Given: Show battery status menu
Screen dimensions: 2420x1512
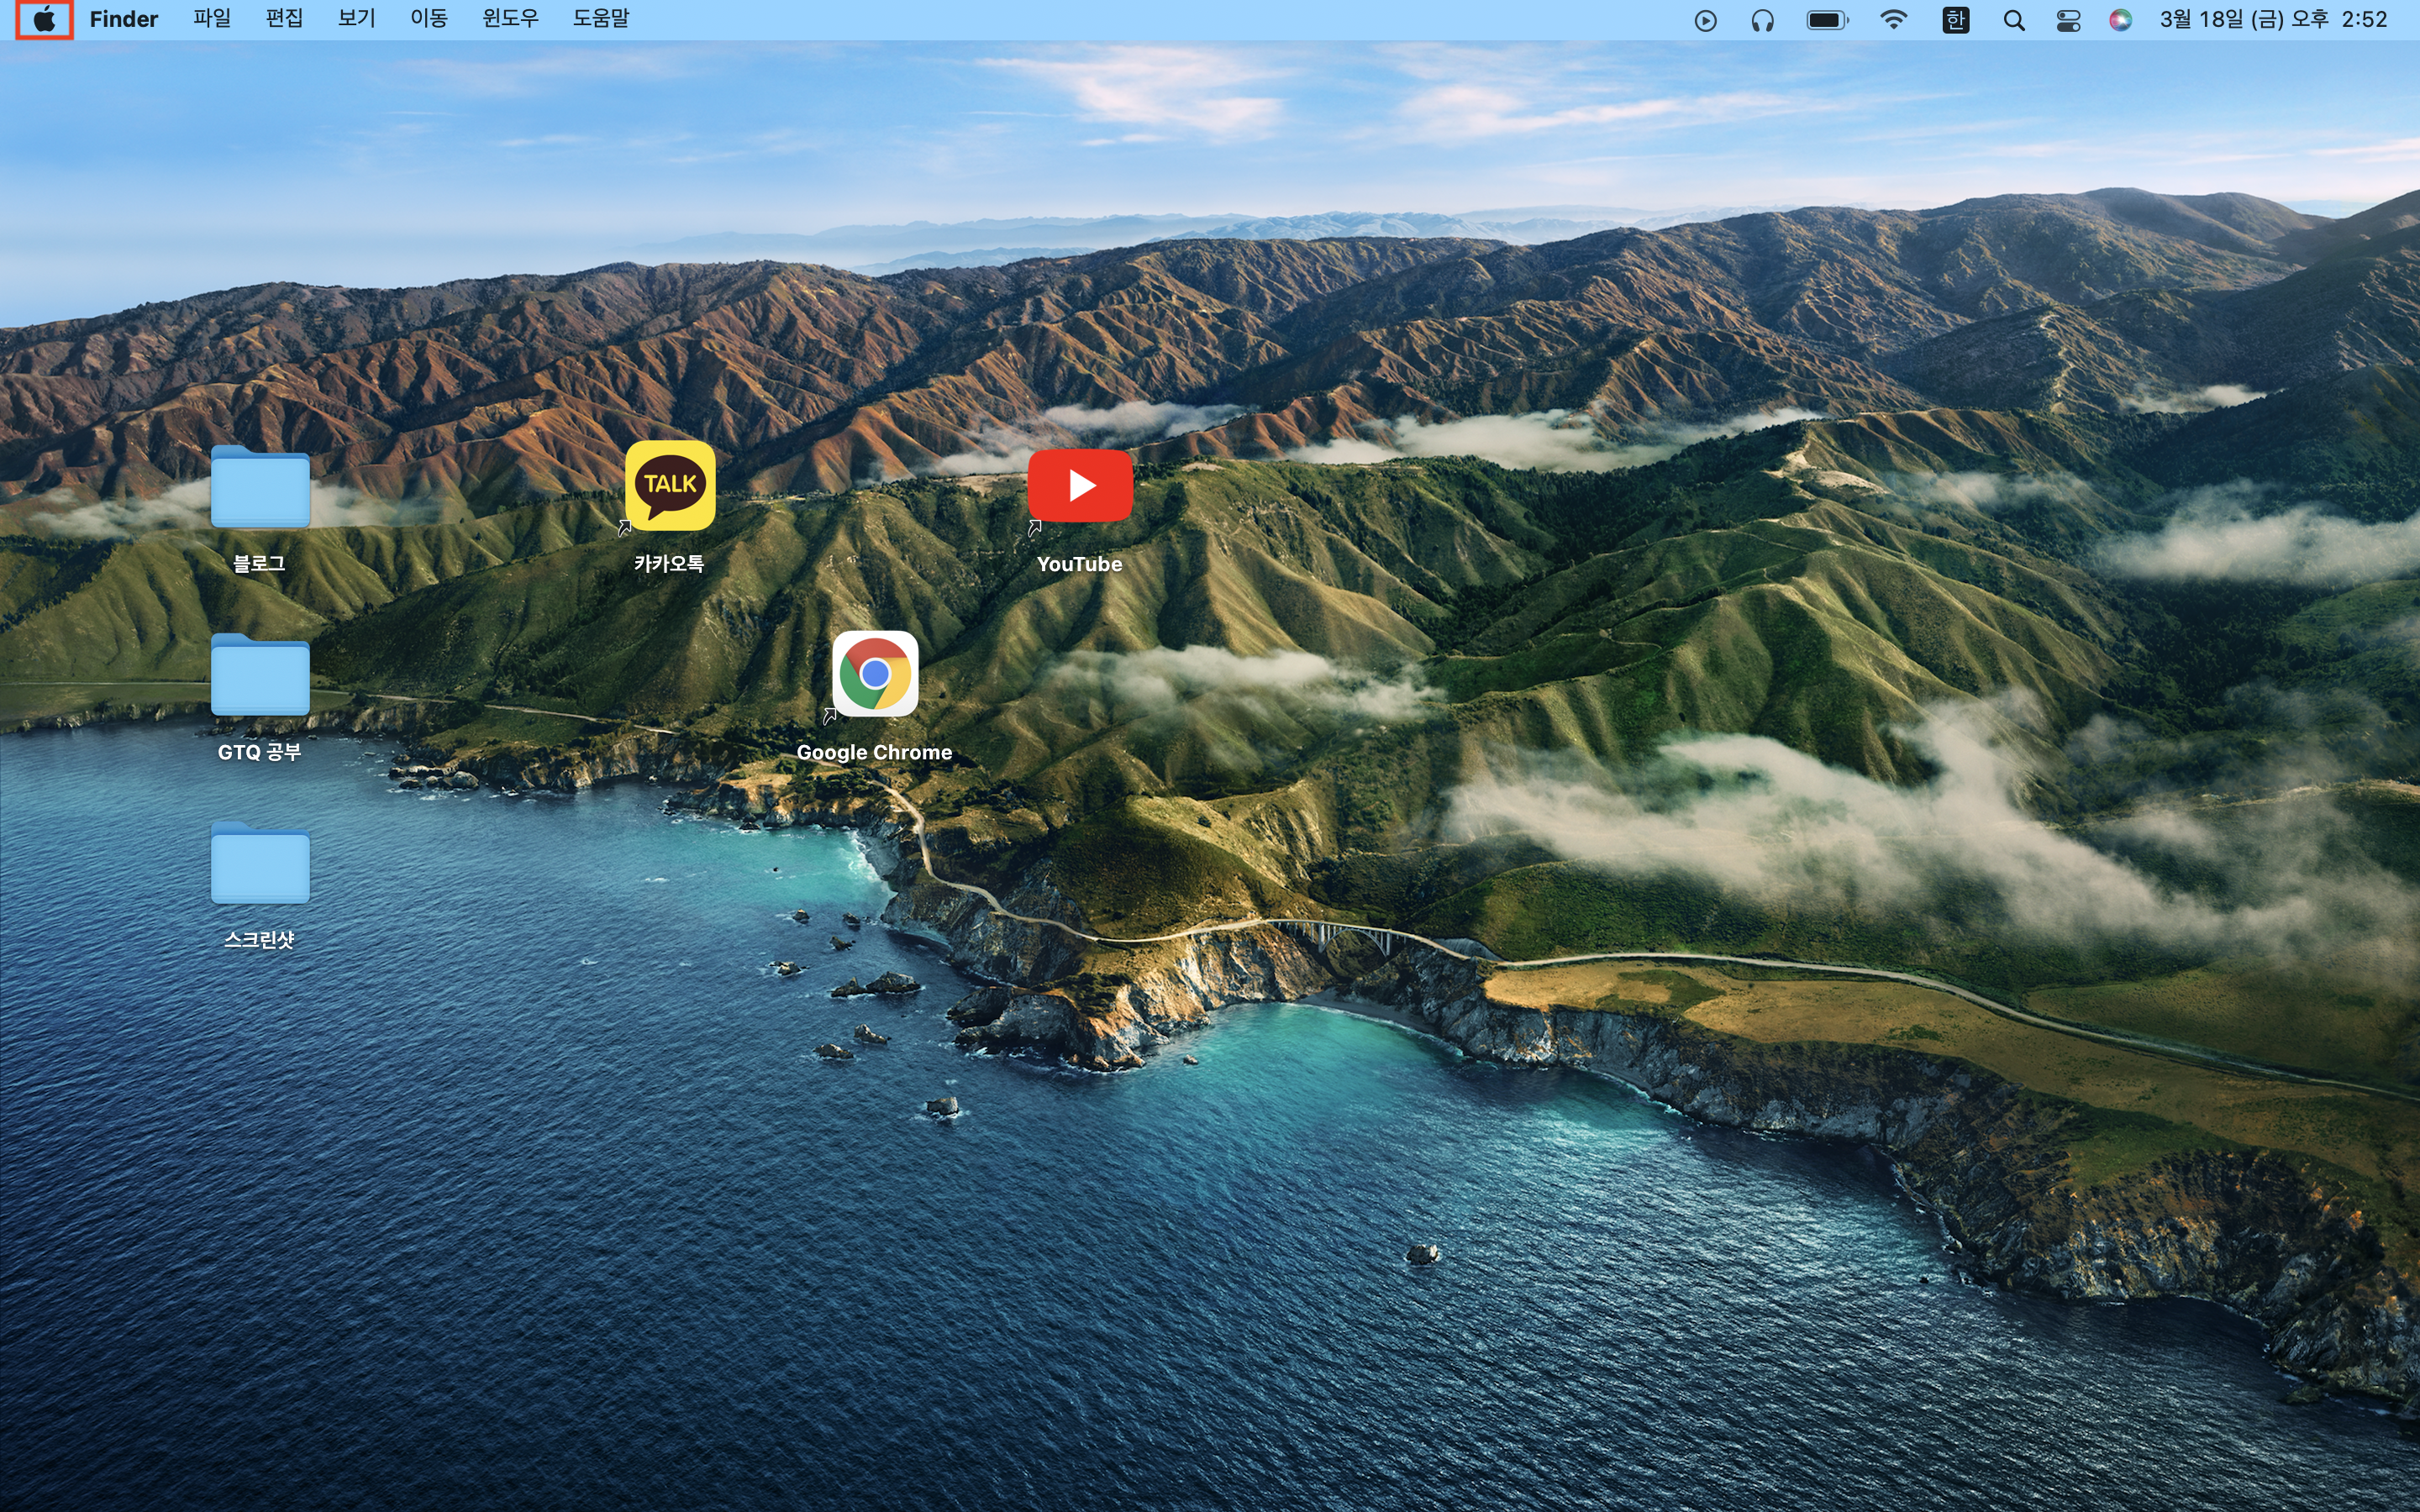Looking at the screenshot, I should tap(1827, 20).
